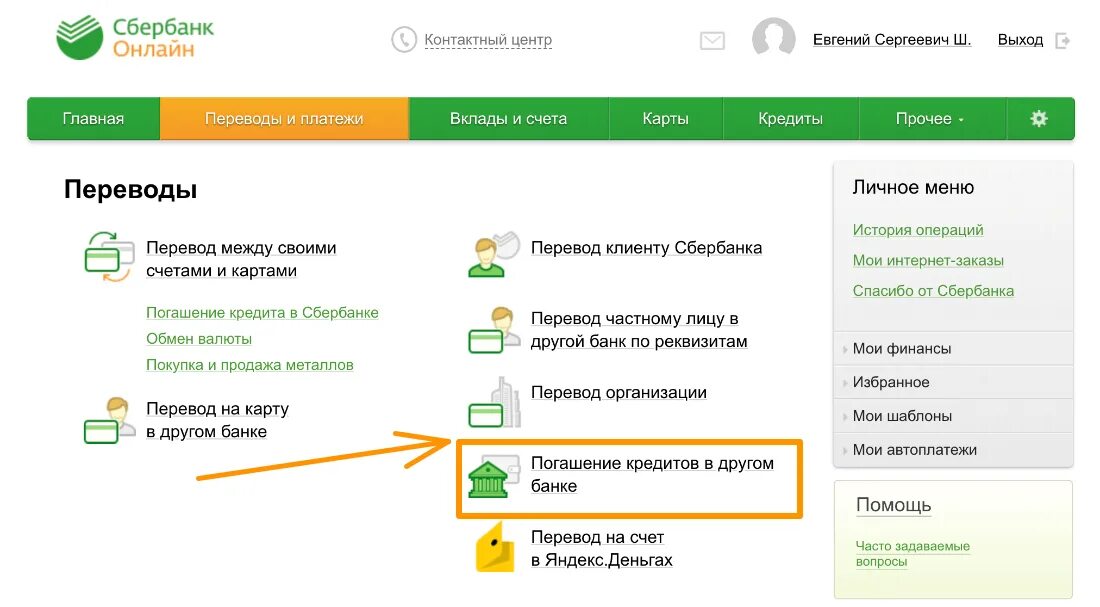The image size is (1100, 607).
Task: Open settings via the gear icon
Action: [1039, 119]
